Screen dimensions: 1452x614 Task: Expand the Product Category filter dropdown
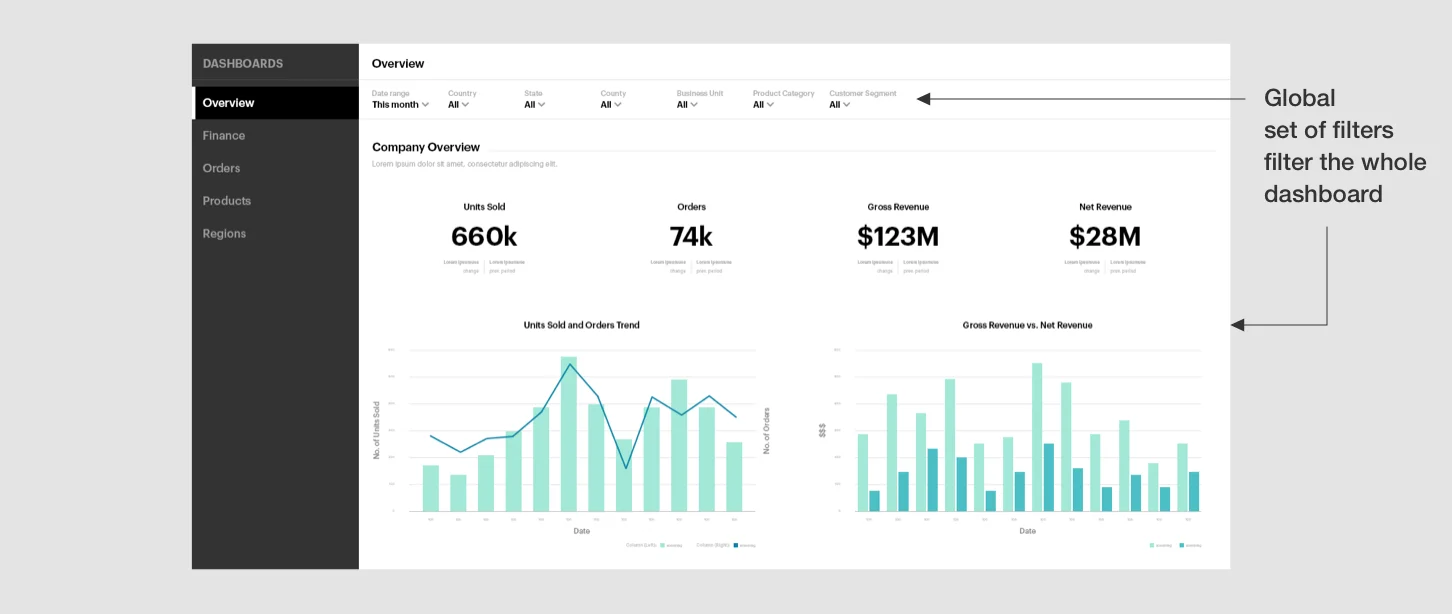point(764,104)
